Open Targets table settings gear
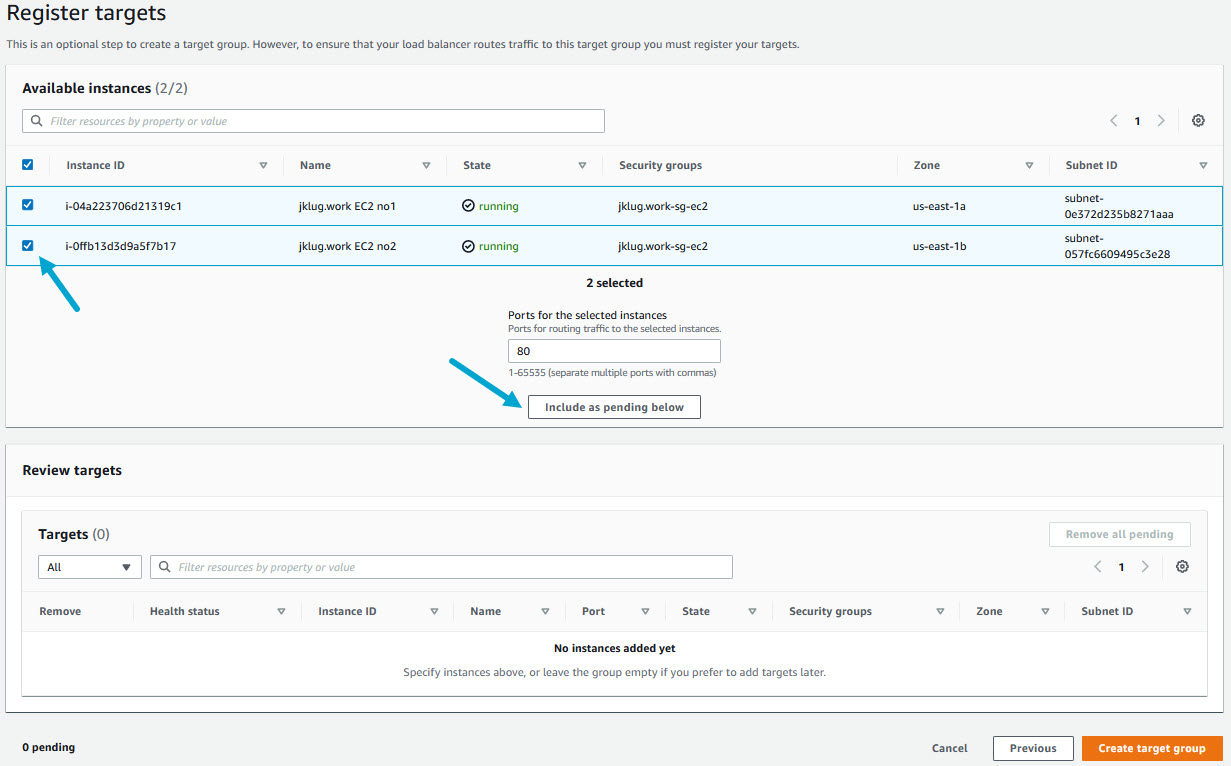 pyautogui.click(x=1182, y=567)
